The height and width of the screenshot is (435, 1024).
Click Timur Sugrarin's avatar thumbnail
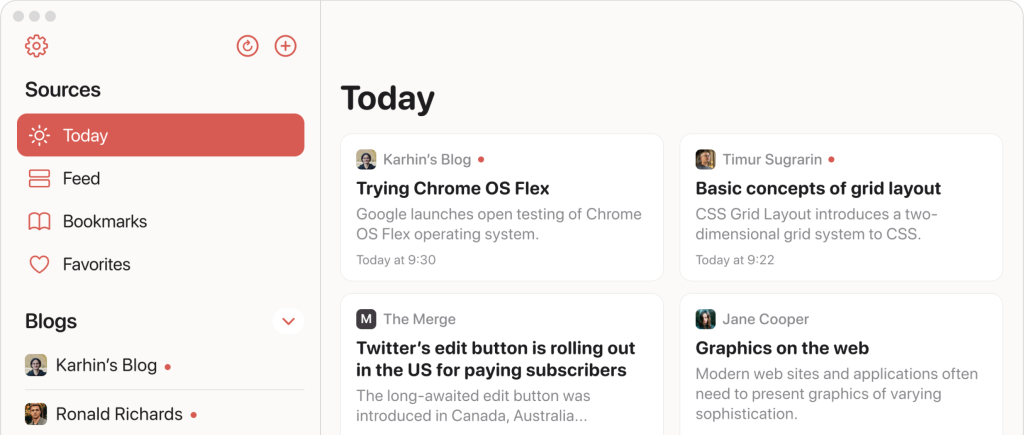click(705, 159)
